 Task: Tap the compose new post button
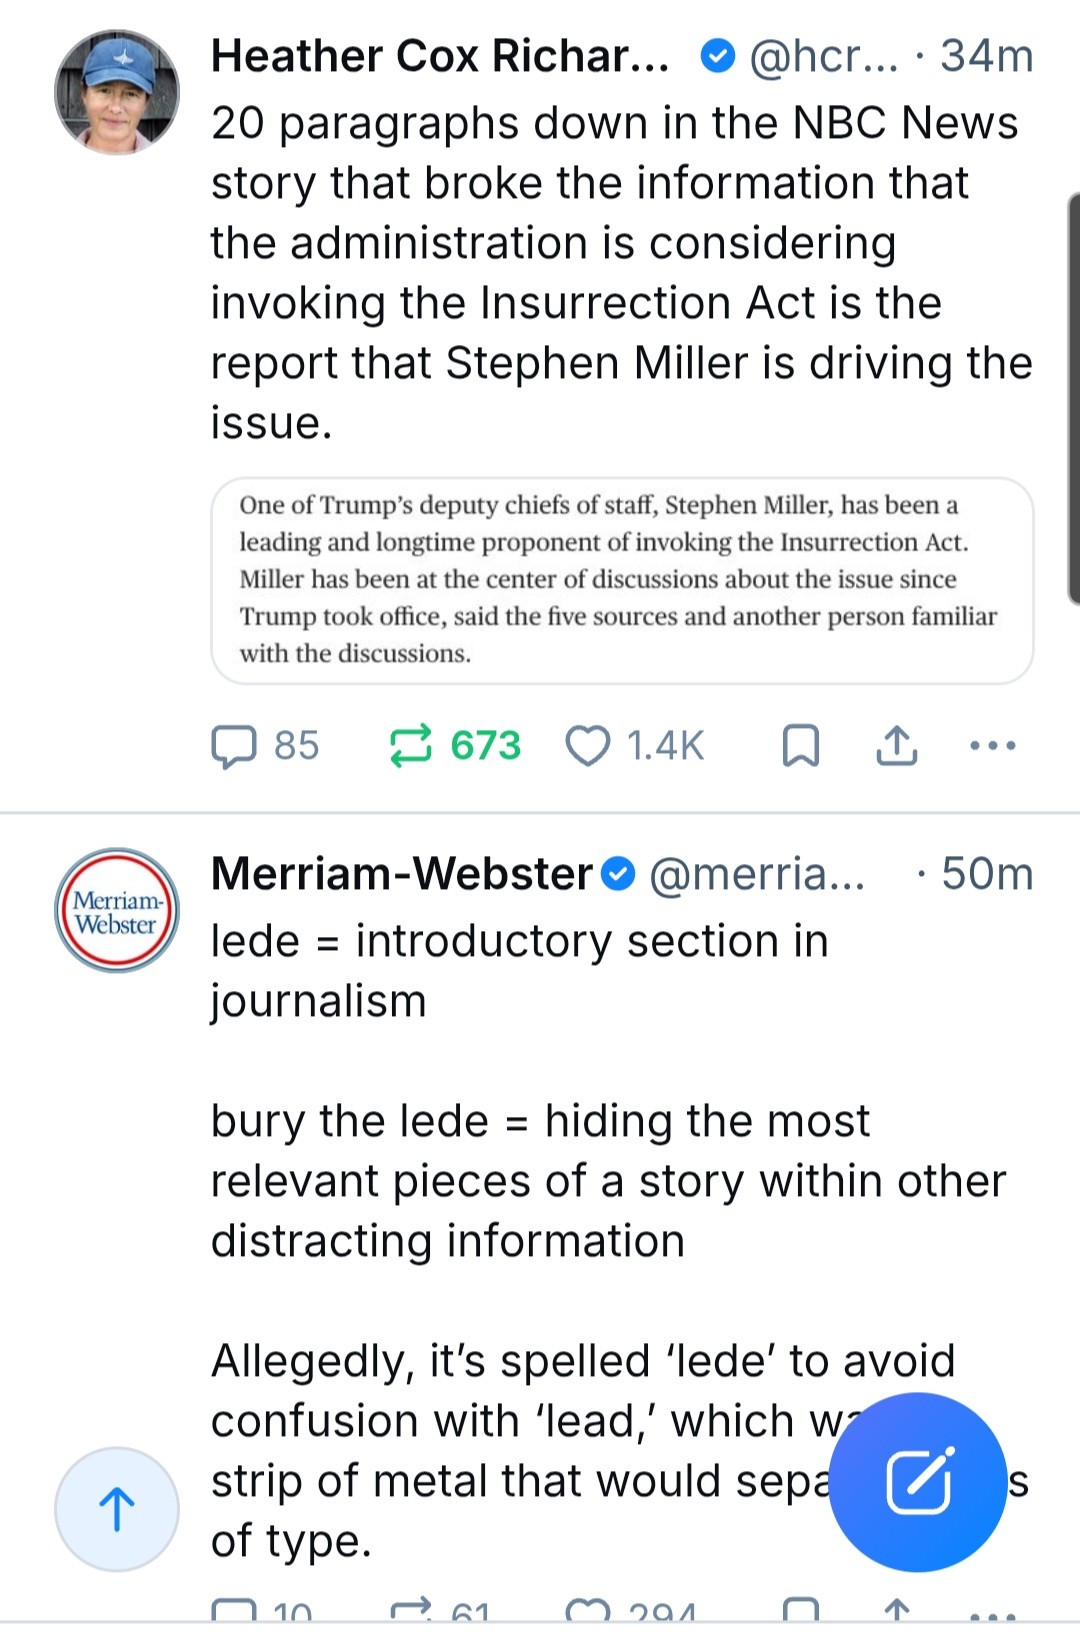(x=918, y=1481)
